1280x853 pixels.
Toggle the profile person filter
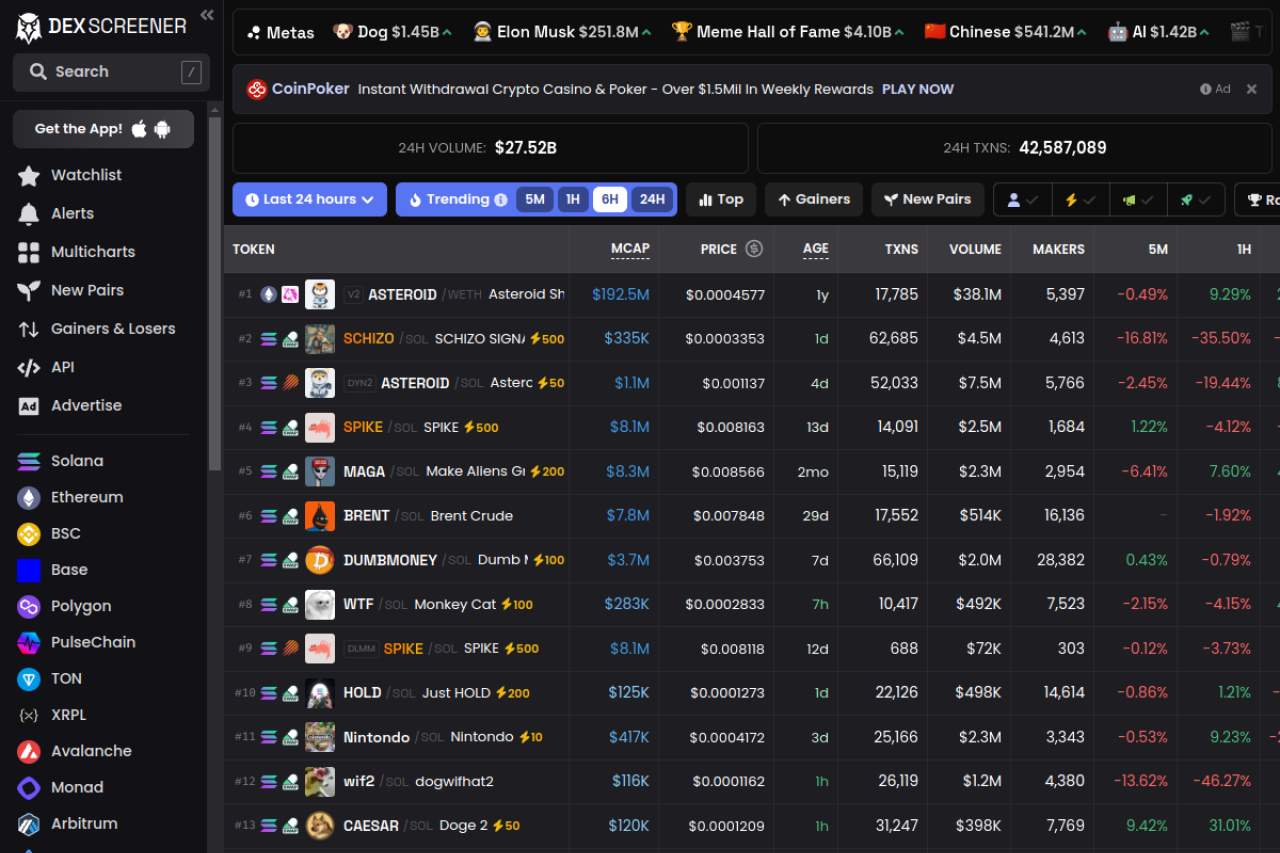(x=1014, y=200)
